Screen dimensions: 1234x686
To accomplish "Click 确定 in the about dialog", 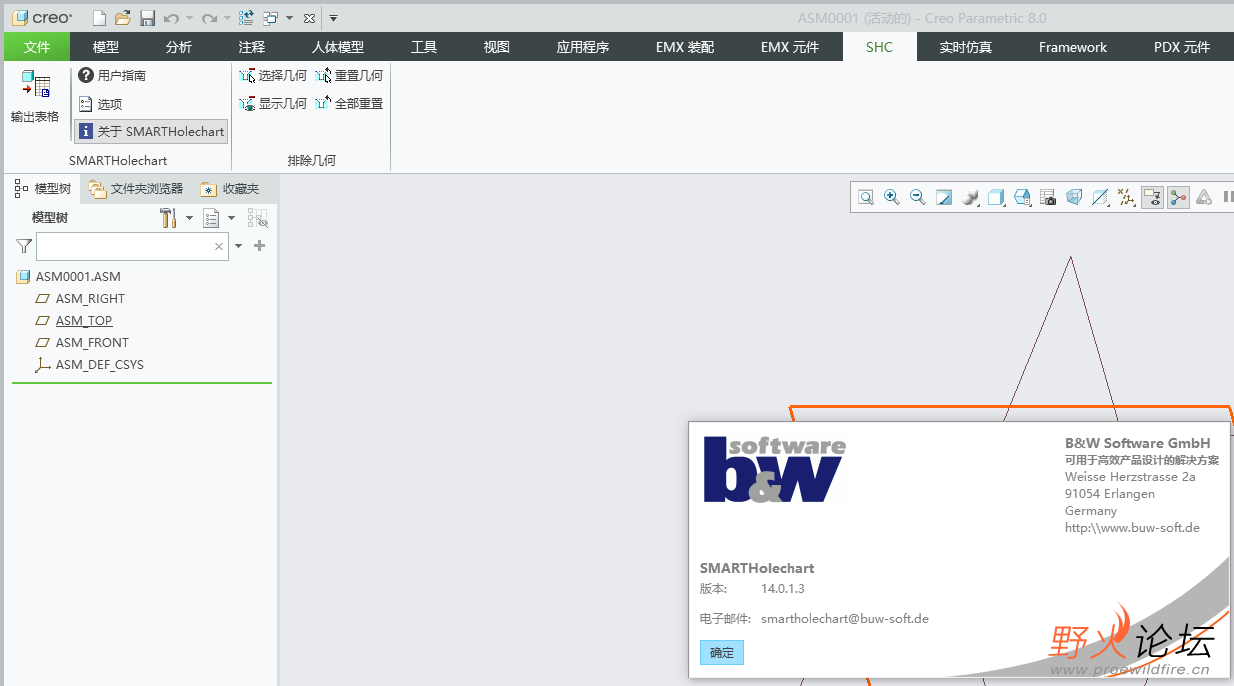I will pyautogui.click(x=722, y=653).
